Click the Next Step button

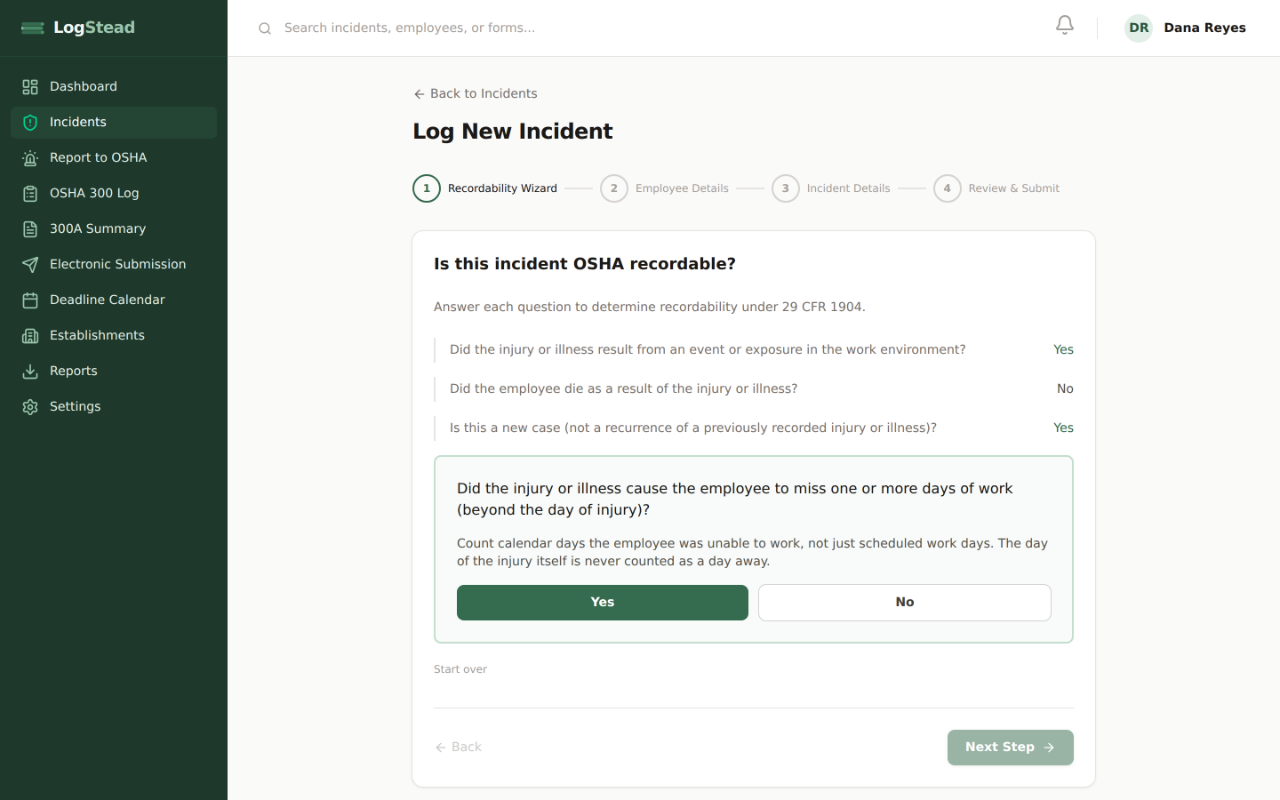[x=1010, y=747]
